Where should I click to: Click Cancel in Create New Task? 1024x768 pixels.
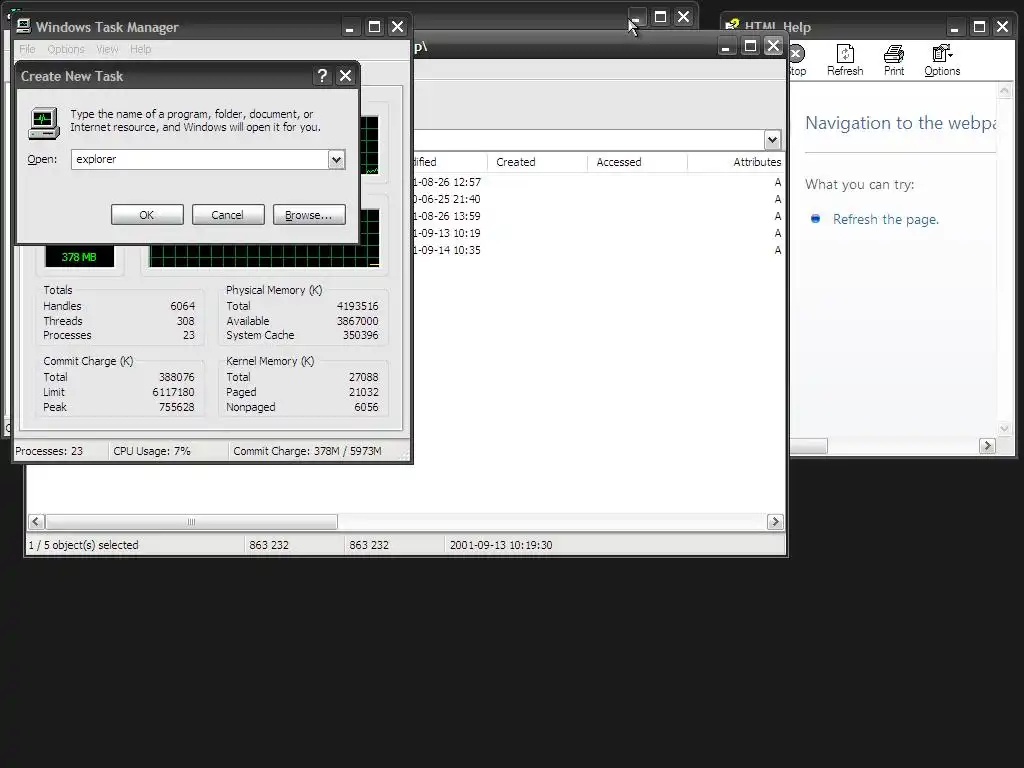pyautogui.click(x=228, y=215)
